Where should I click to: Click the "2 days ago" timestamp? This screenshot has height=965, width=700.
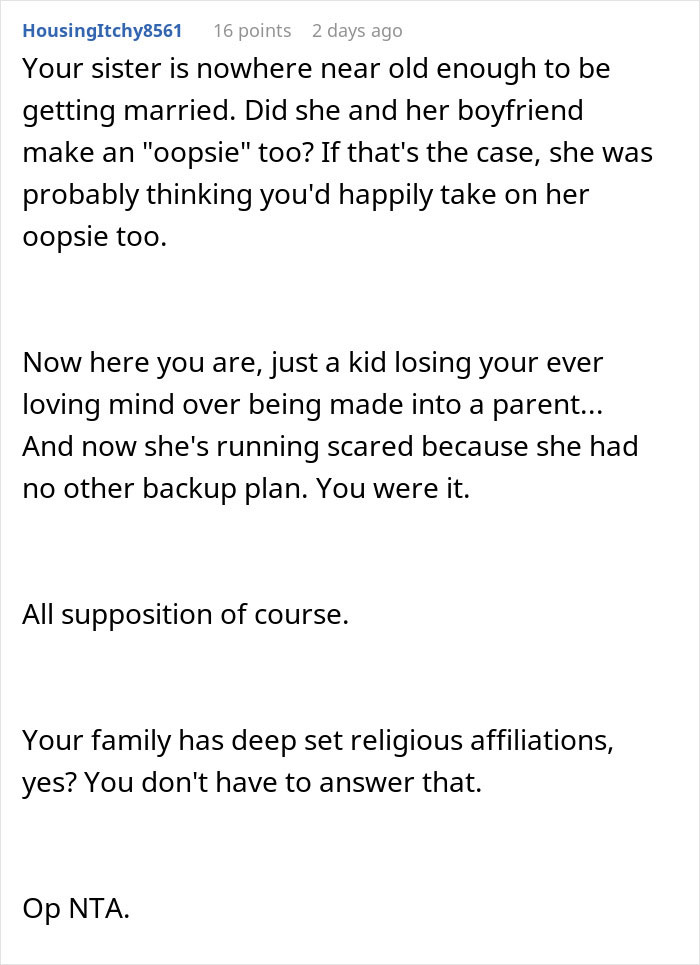(357, 31)
